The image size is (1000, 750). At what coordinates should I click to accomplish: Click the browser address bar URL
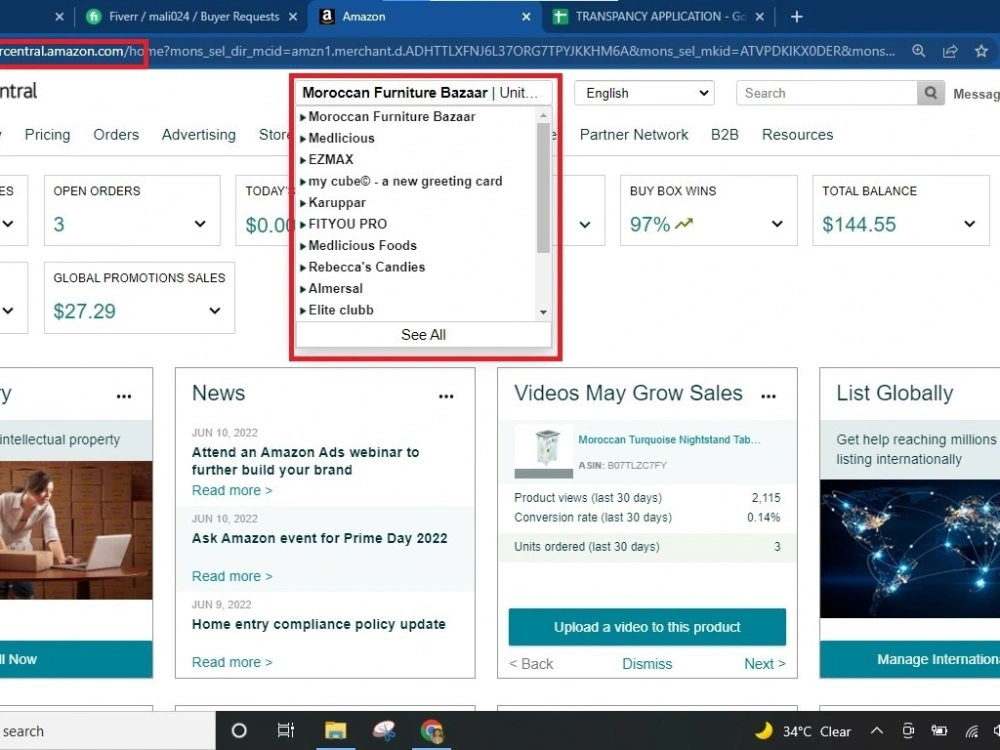click(446, 51)
